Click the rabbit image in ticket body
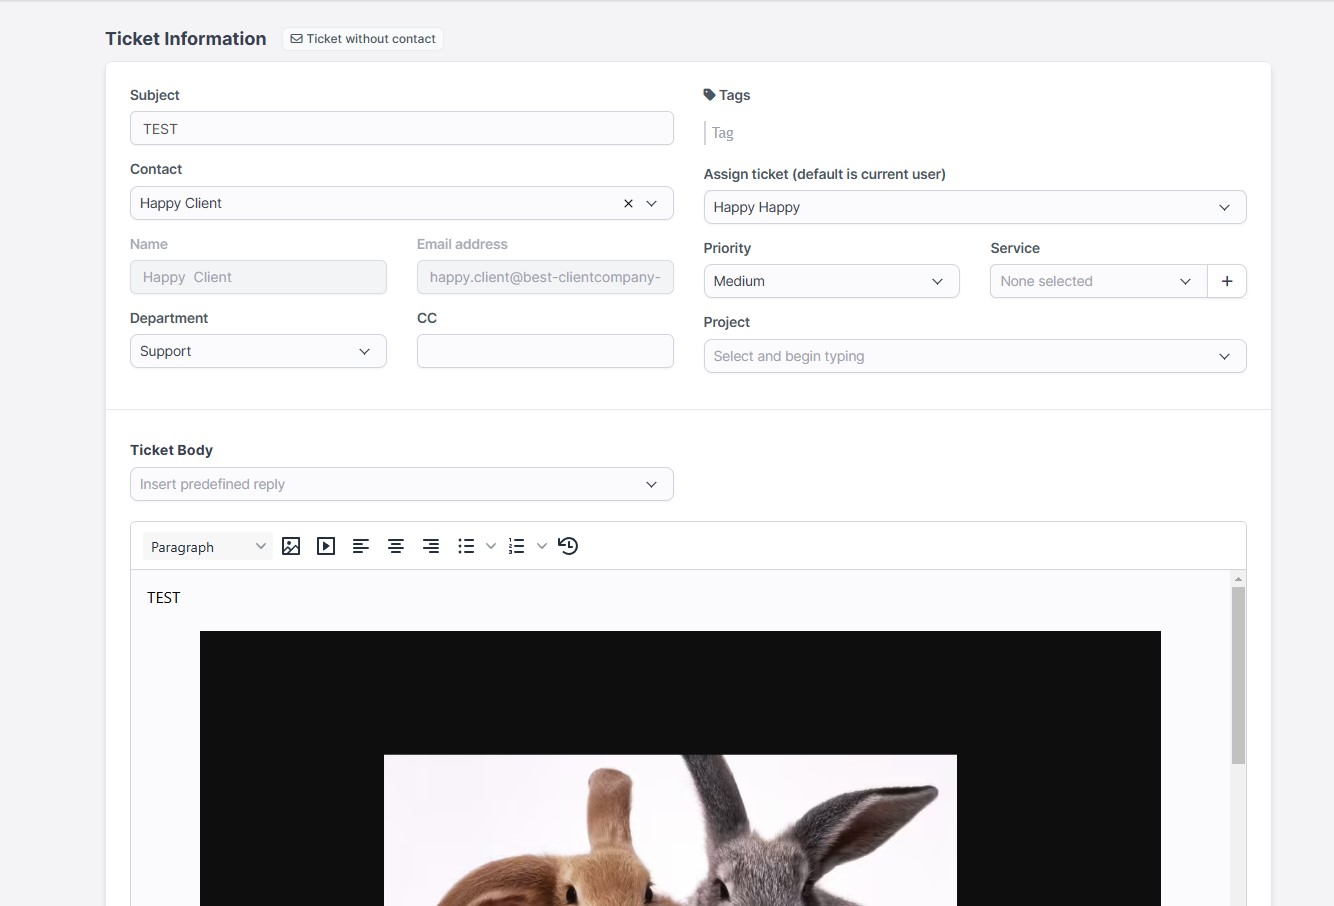 tap(680, 768)
